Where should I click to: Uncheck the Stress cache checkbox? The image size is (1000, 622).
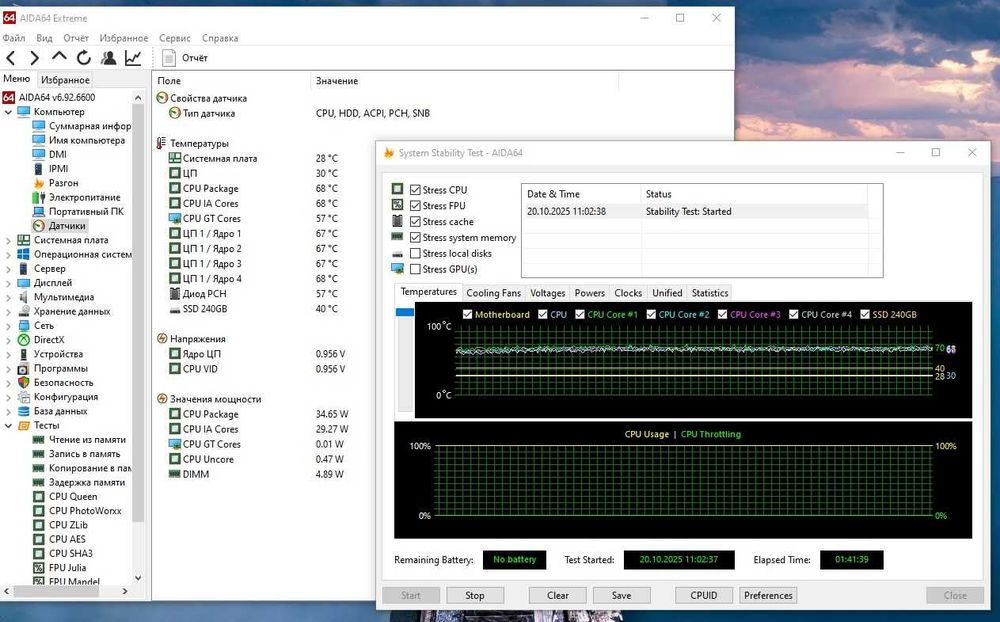click(415, 222)
